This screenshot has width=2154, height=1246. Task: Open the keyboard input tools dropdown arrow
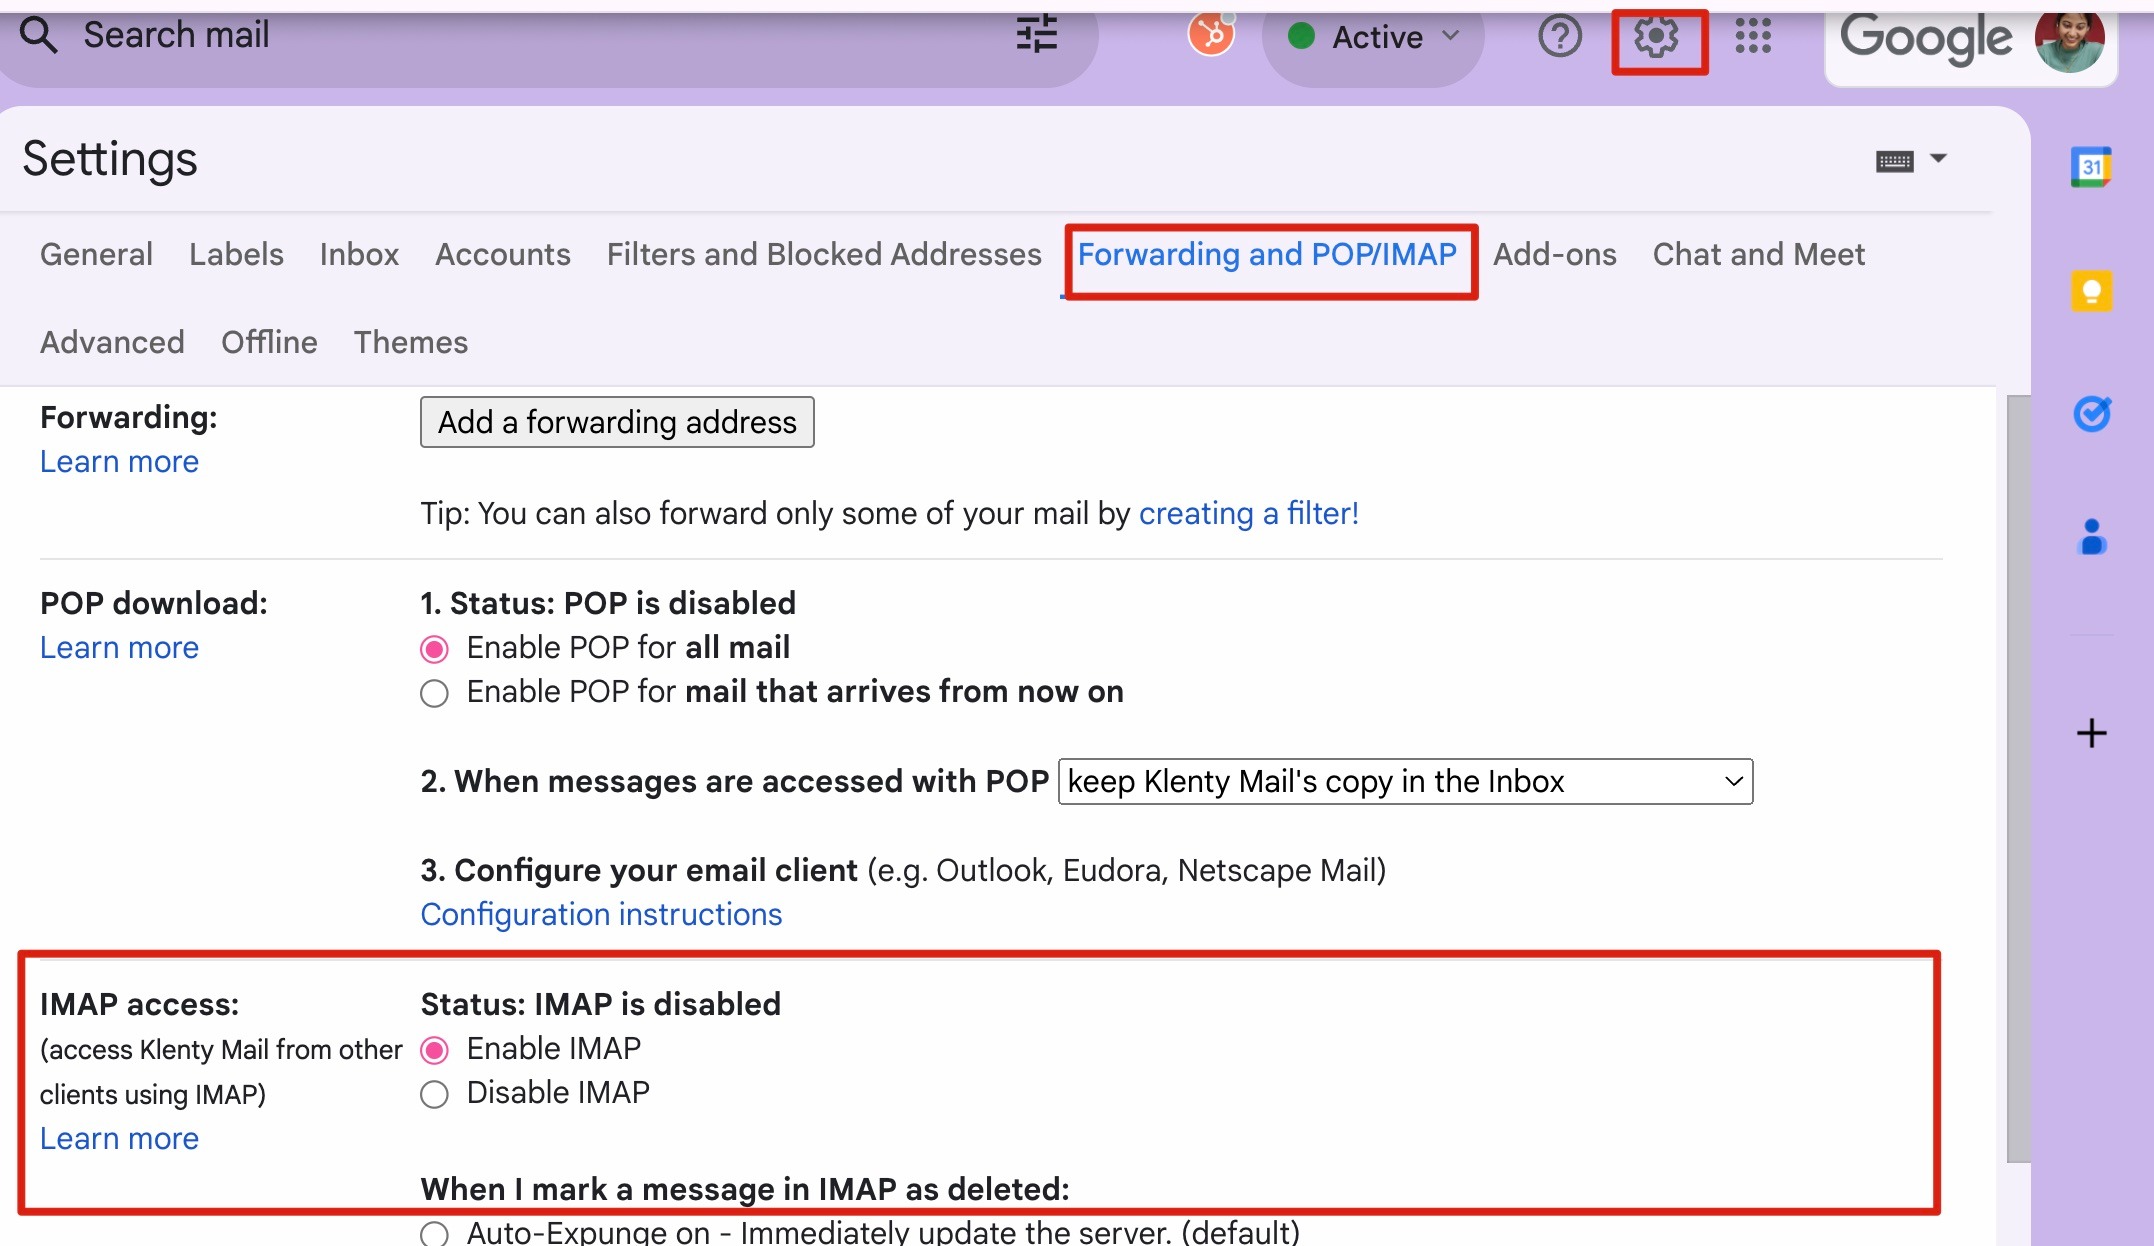coord(1938,159)
